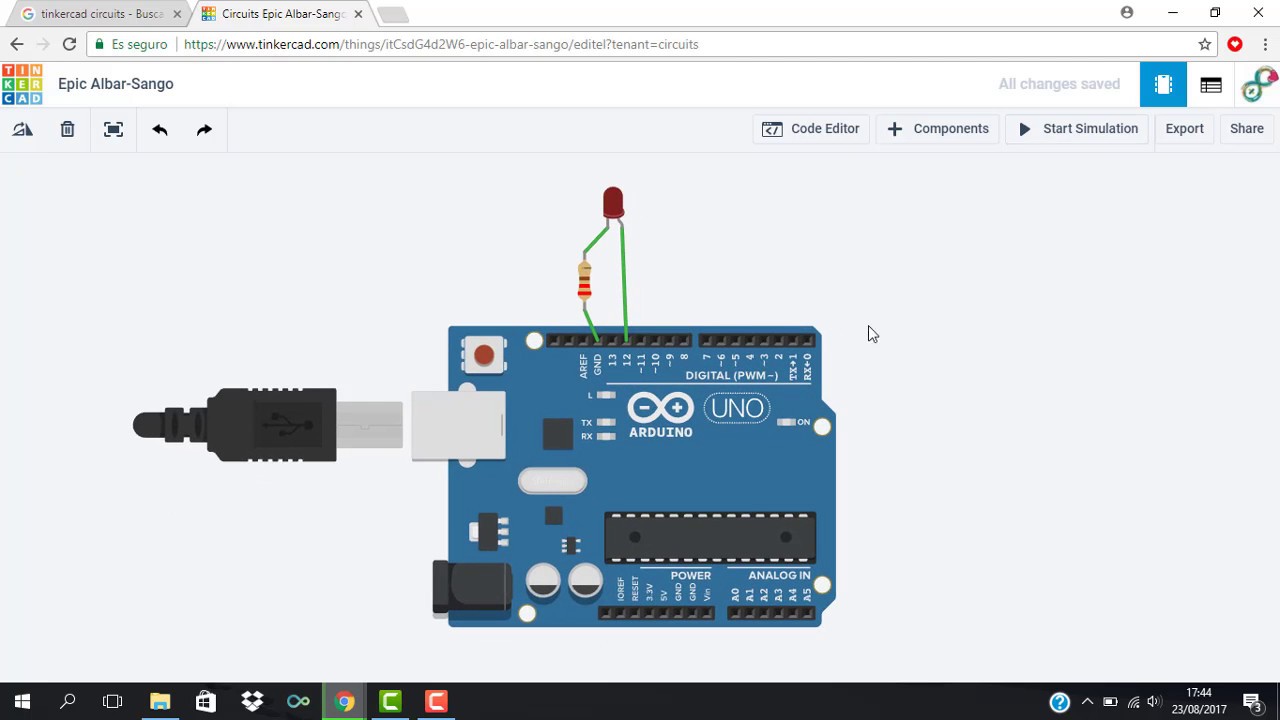Viewport: 1280px width, 720px height.
Task: Open a new browser tab
Action: tap(393, 15)
